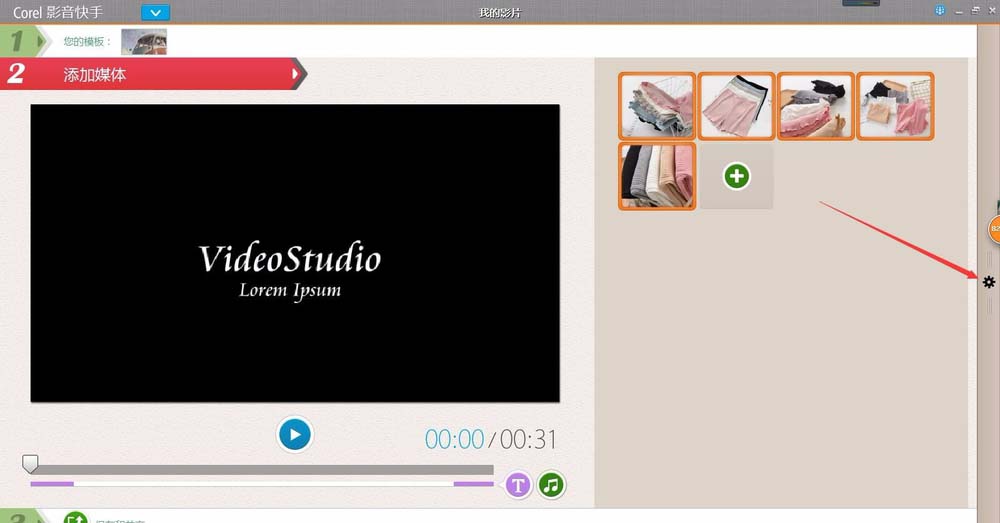Restore down the Corel window
1000x523 pixels.
point(975,11)
